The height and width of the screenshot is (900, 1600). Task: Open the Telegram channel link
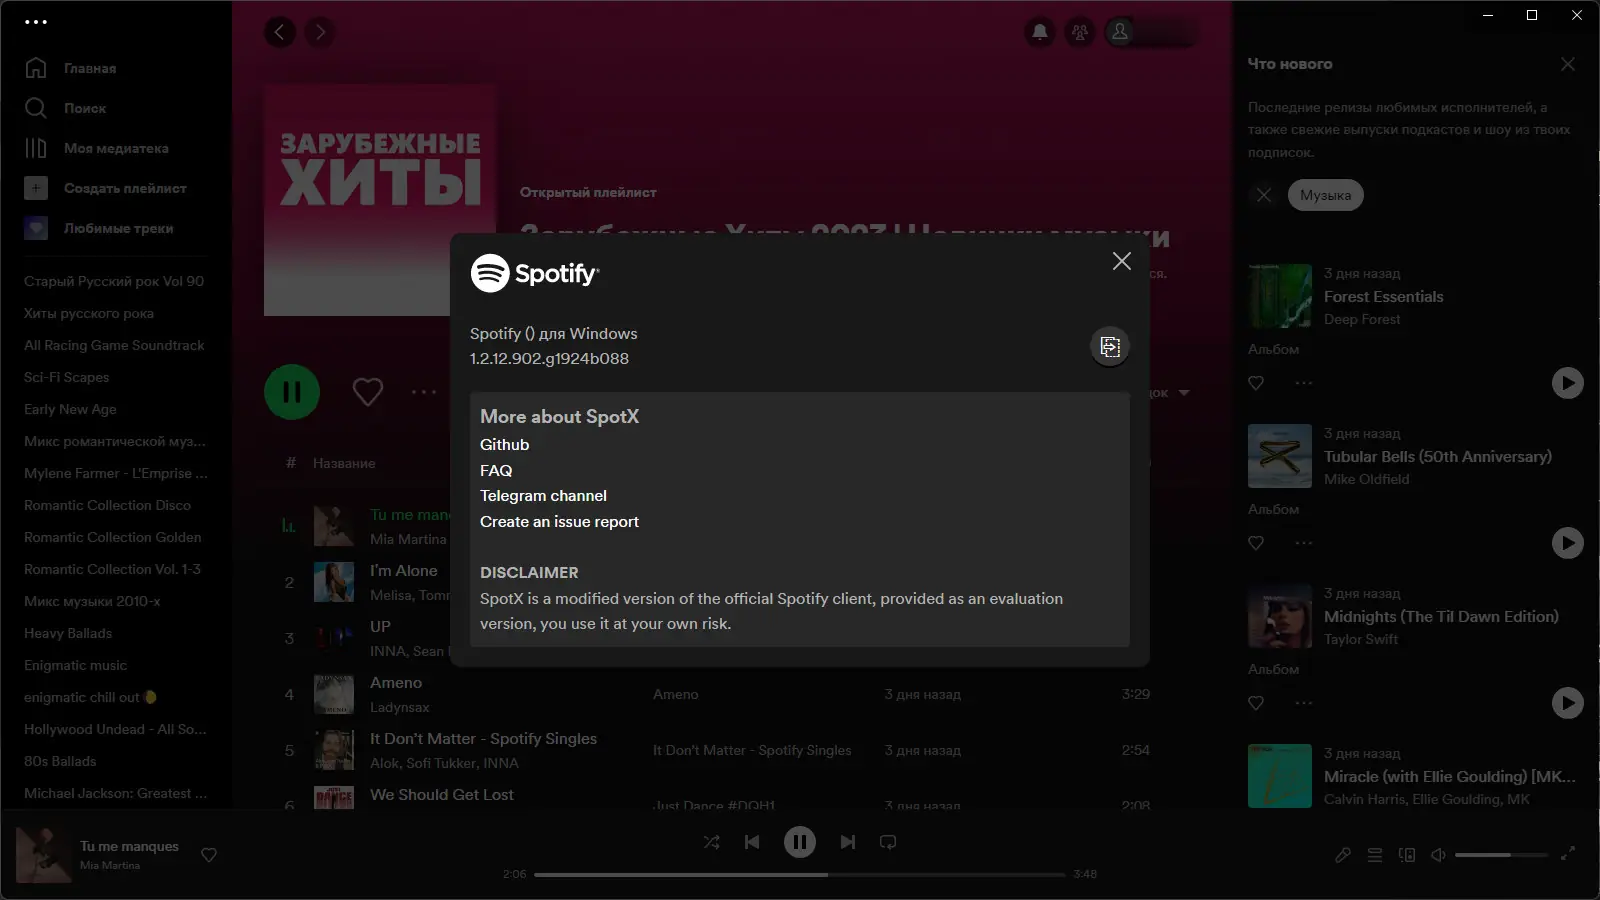[543, 496]
